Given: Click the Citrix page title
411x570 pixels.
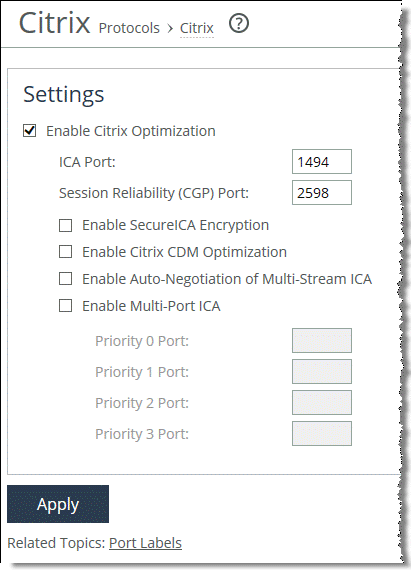Looking at the screenshot, I should [x=55, y=23].
